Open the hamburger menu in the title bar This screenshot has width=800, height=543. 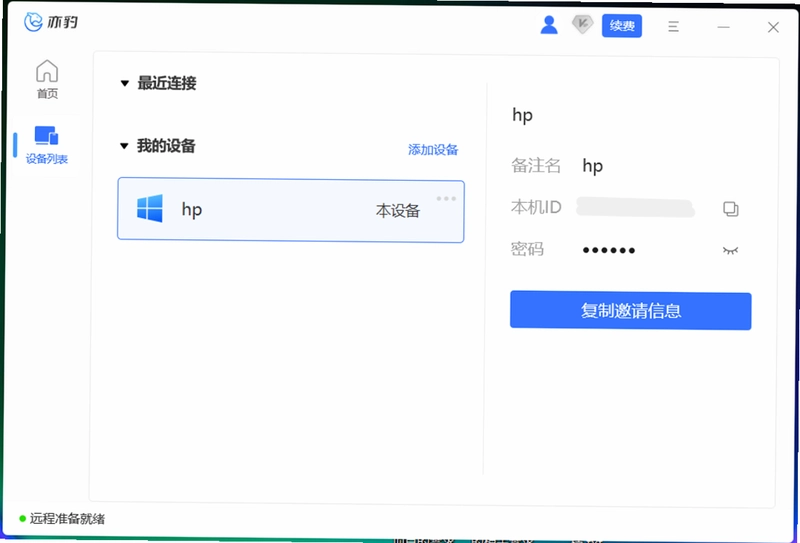coord(673,27)
